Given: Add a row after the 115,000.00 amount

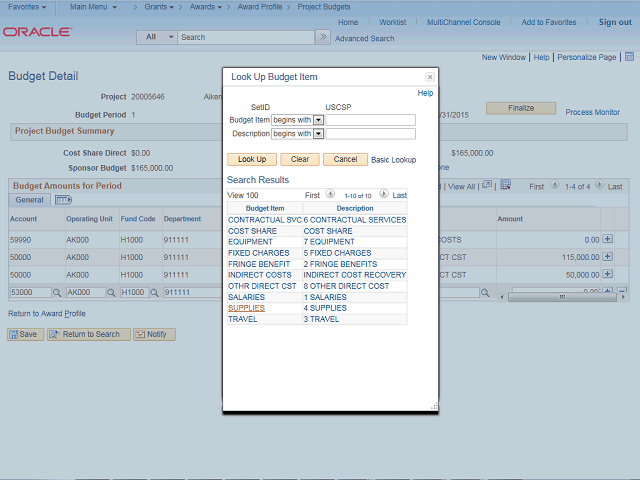Looking at the screenshot, I should tap(607, 257).
